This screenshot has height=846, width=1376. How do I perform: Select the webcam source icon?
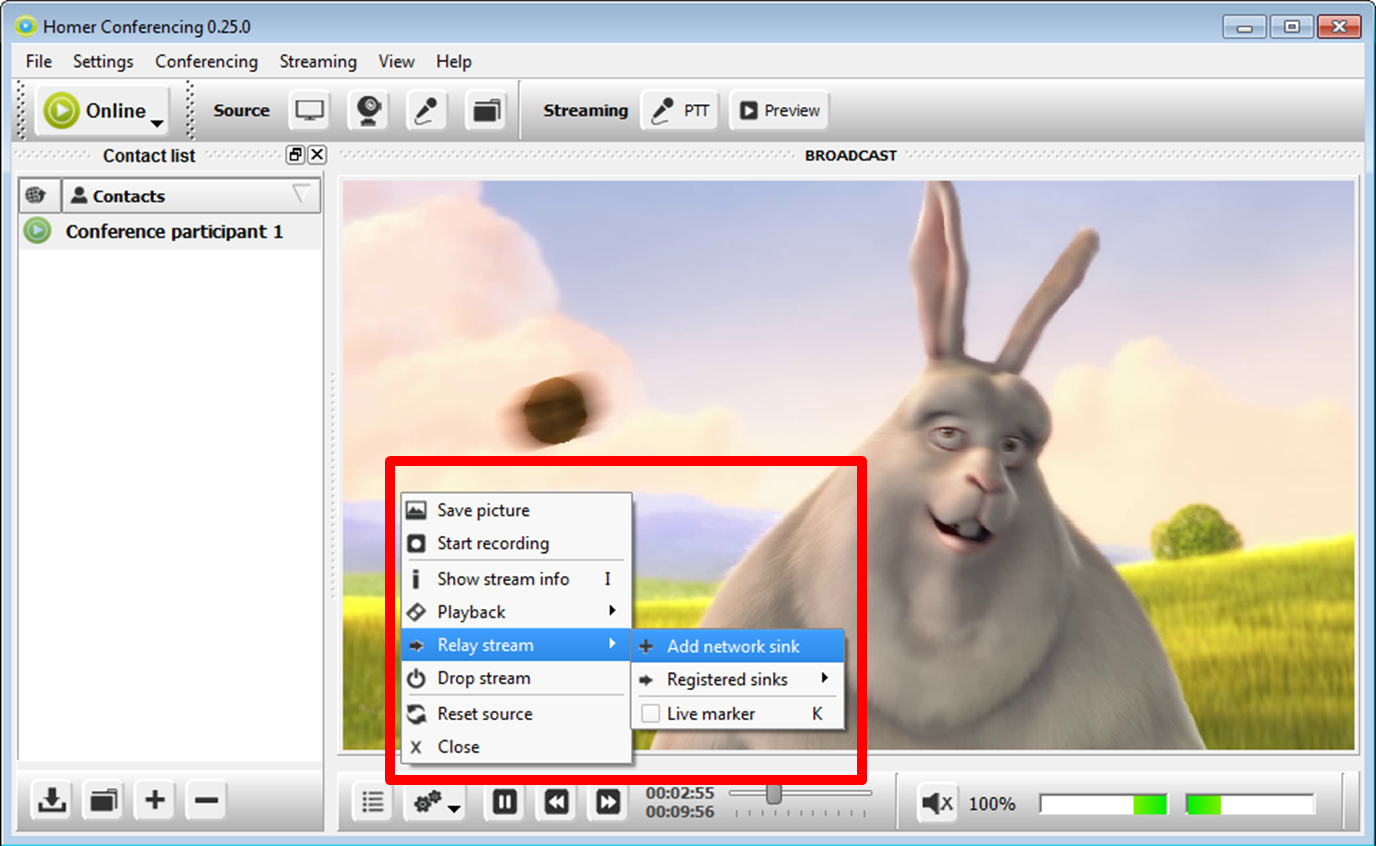[368, 111]
